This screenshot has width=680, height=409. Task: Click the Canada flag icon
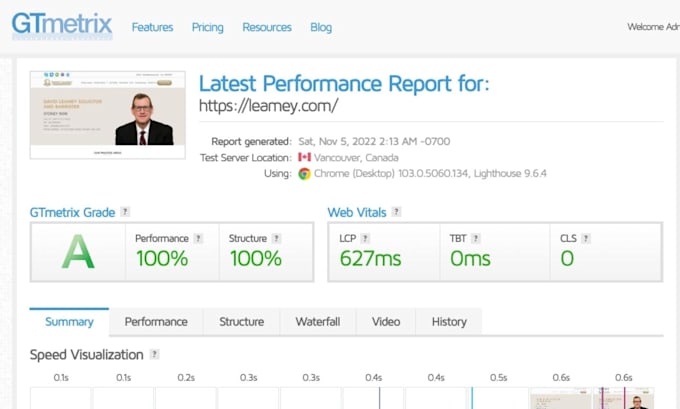(x=304, y=157)
